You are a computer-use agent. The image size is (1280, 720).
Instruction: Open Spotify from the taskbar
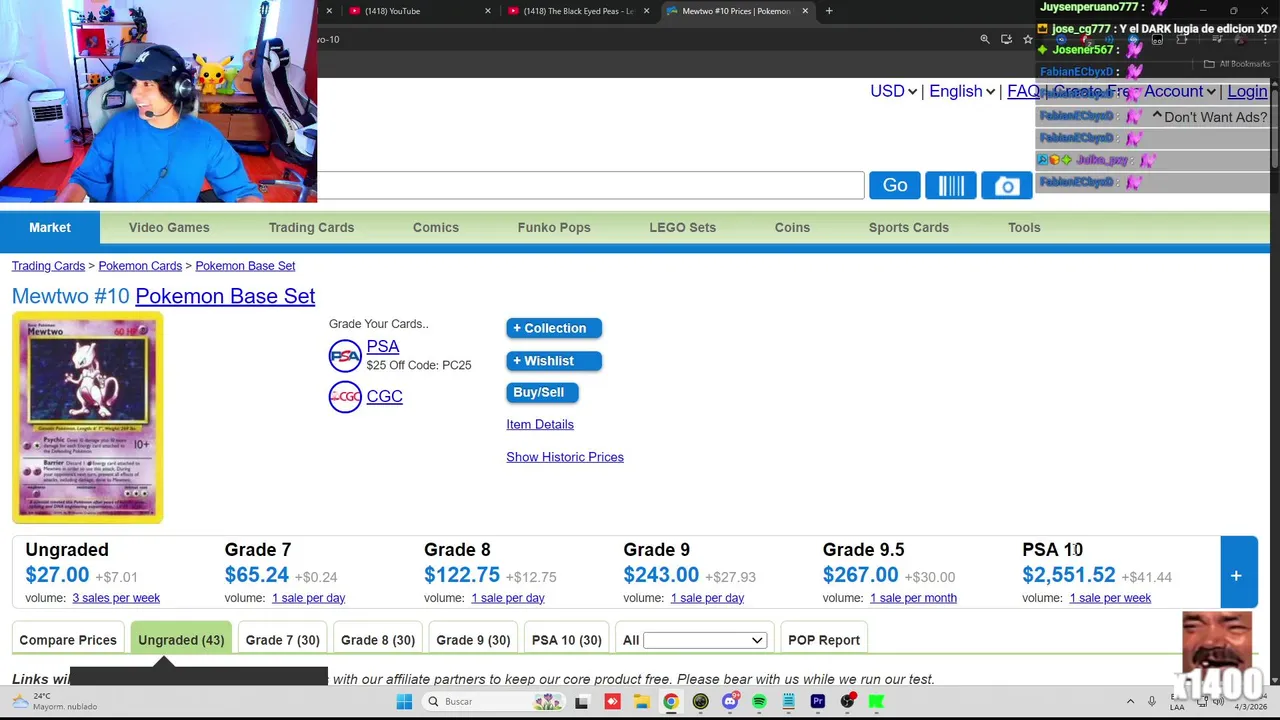coord(759,702)
